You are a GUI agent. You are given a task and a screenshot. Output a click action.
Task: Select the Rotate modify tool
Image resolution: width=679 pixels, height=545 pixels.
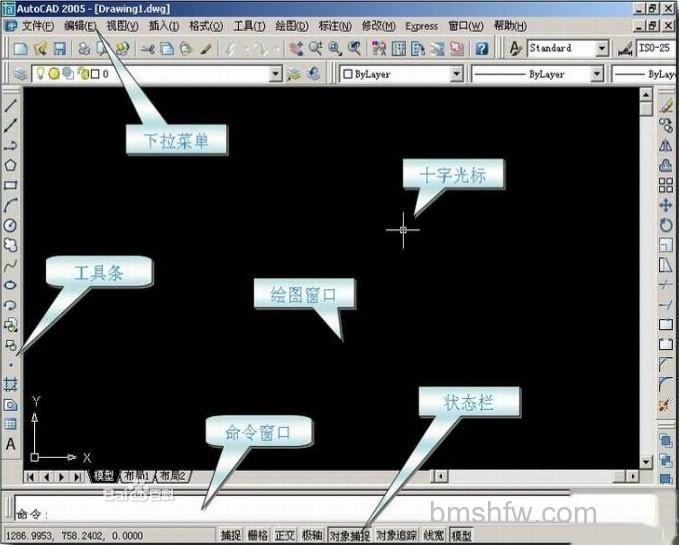(x=666, y=225)
